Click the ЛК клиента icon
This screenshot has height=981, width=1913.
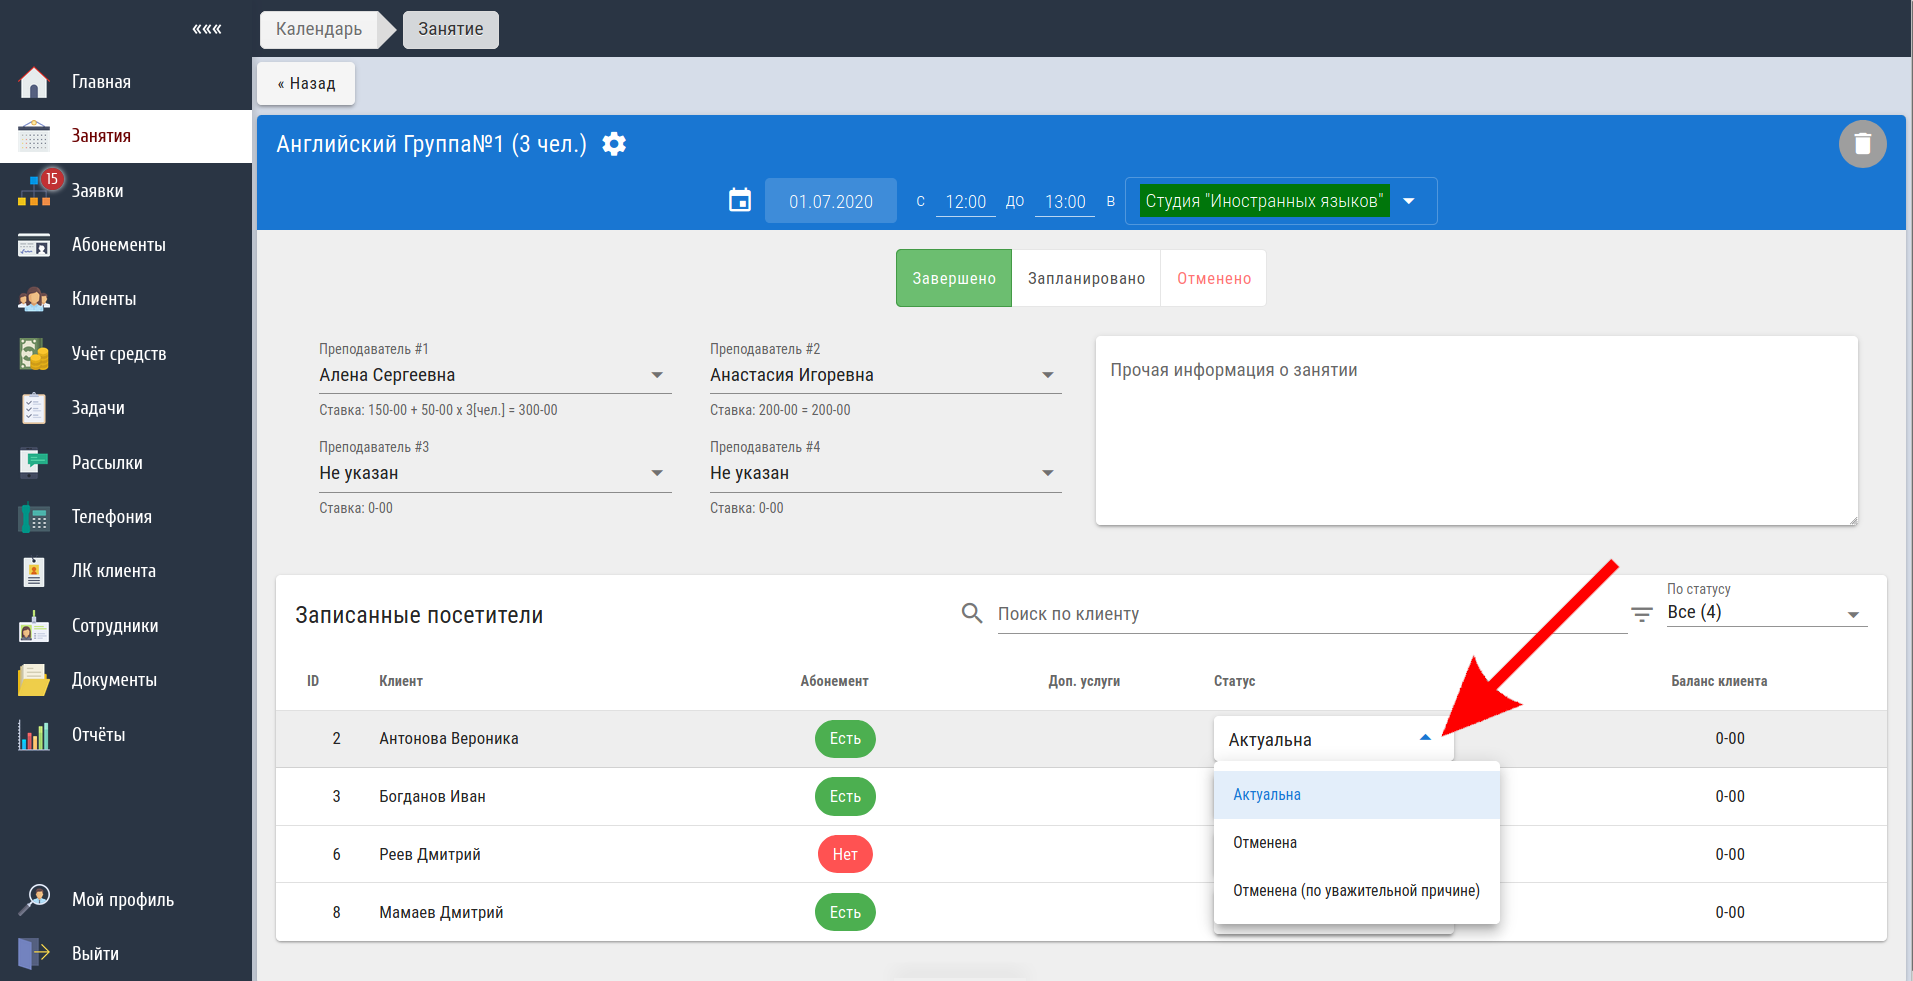[x=34, y=571]
